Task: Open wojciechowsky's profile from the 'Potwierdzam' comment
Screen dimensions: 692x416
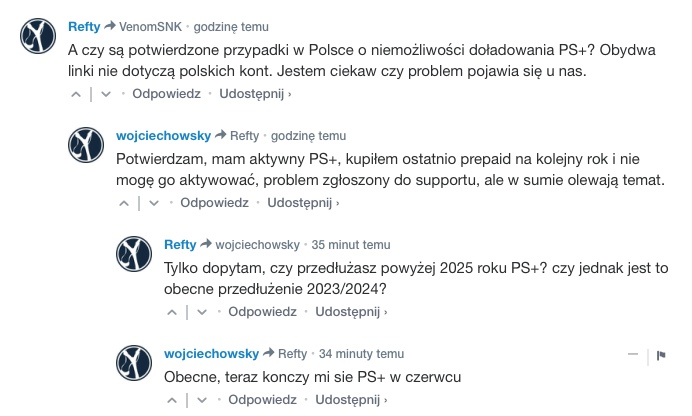Action: pos(163,135)
